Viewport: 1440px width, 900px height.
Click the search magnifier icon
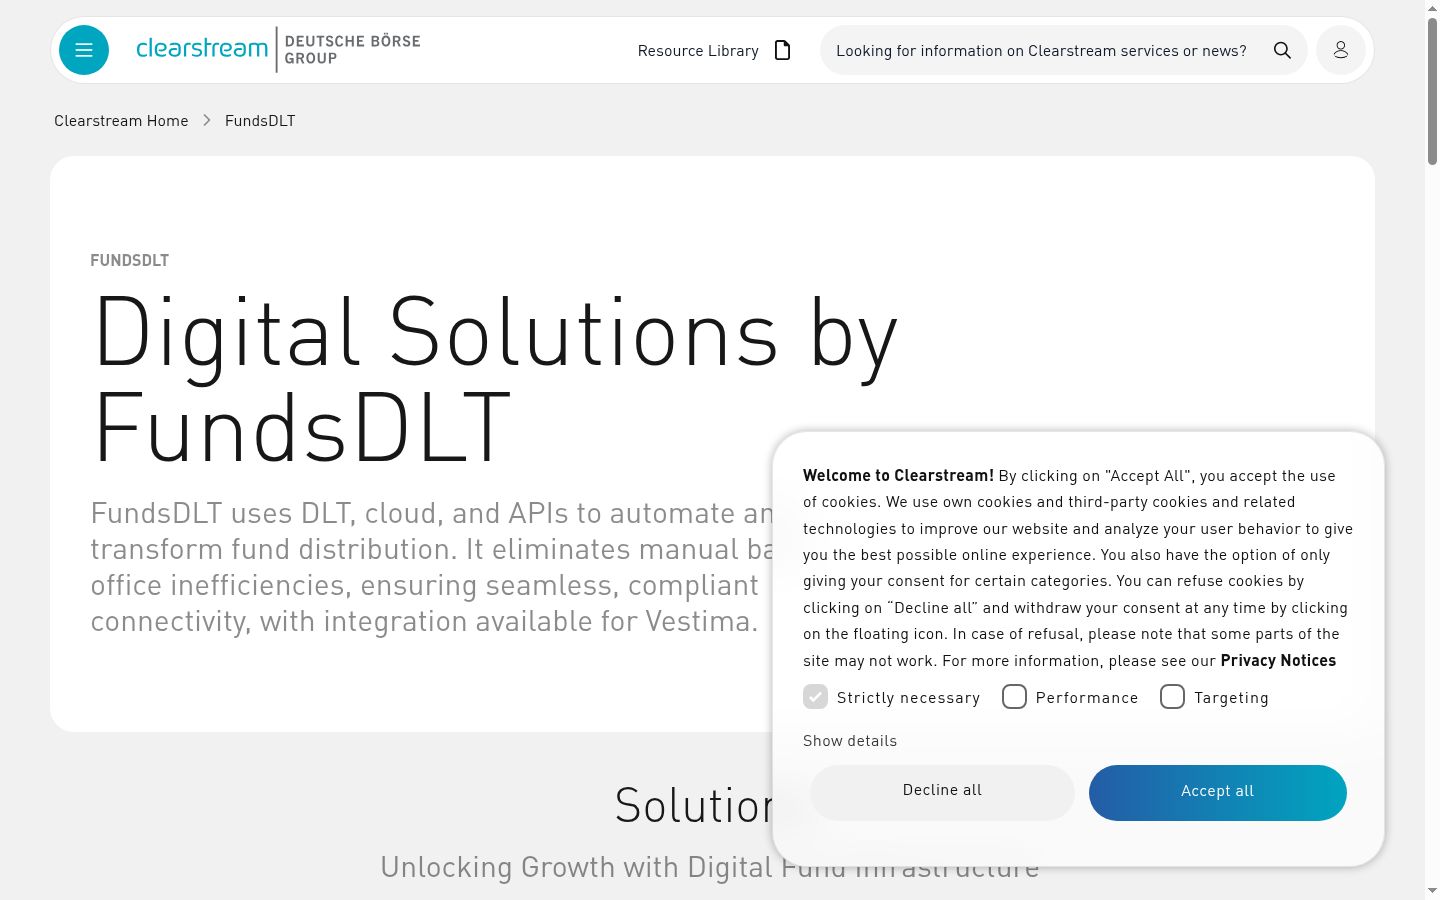pos(1282,50)
